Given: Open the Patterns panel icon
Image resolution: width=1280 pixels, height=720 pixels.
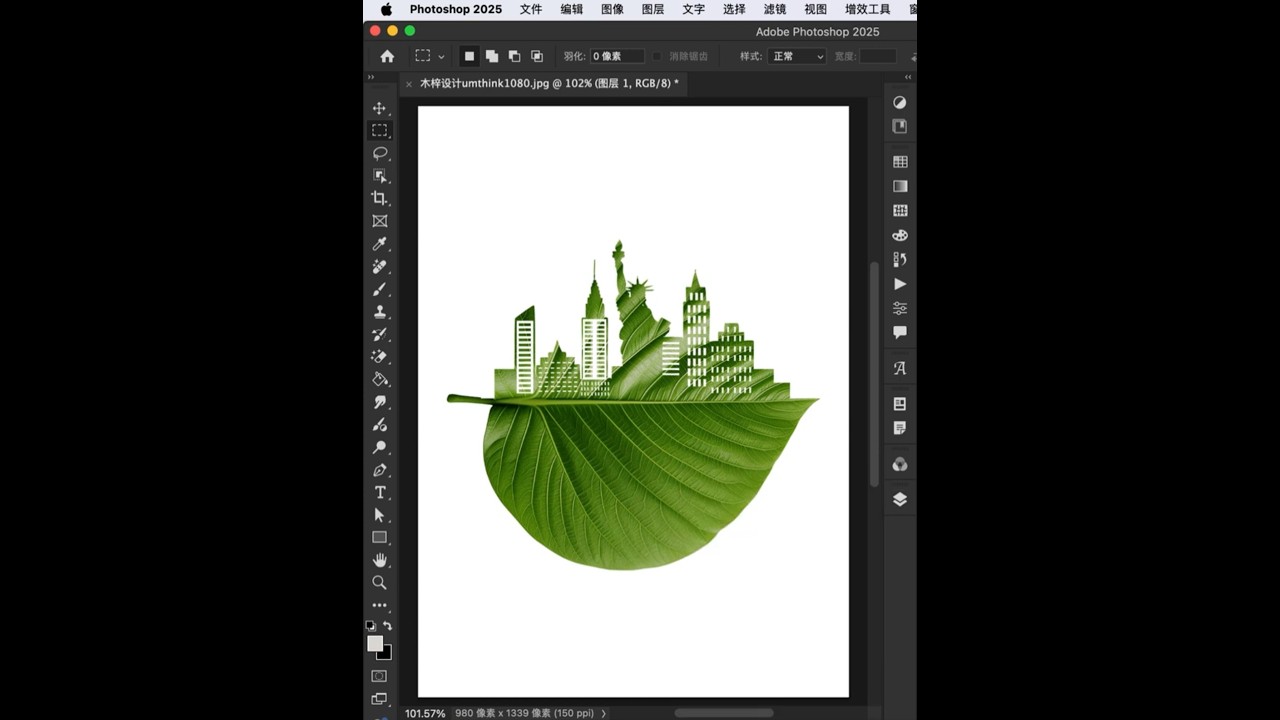Looking at the screenshot, I should coord(900,211).
